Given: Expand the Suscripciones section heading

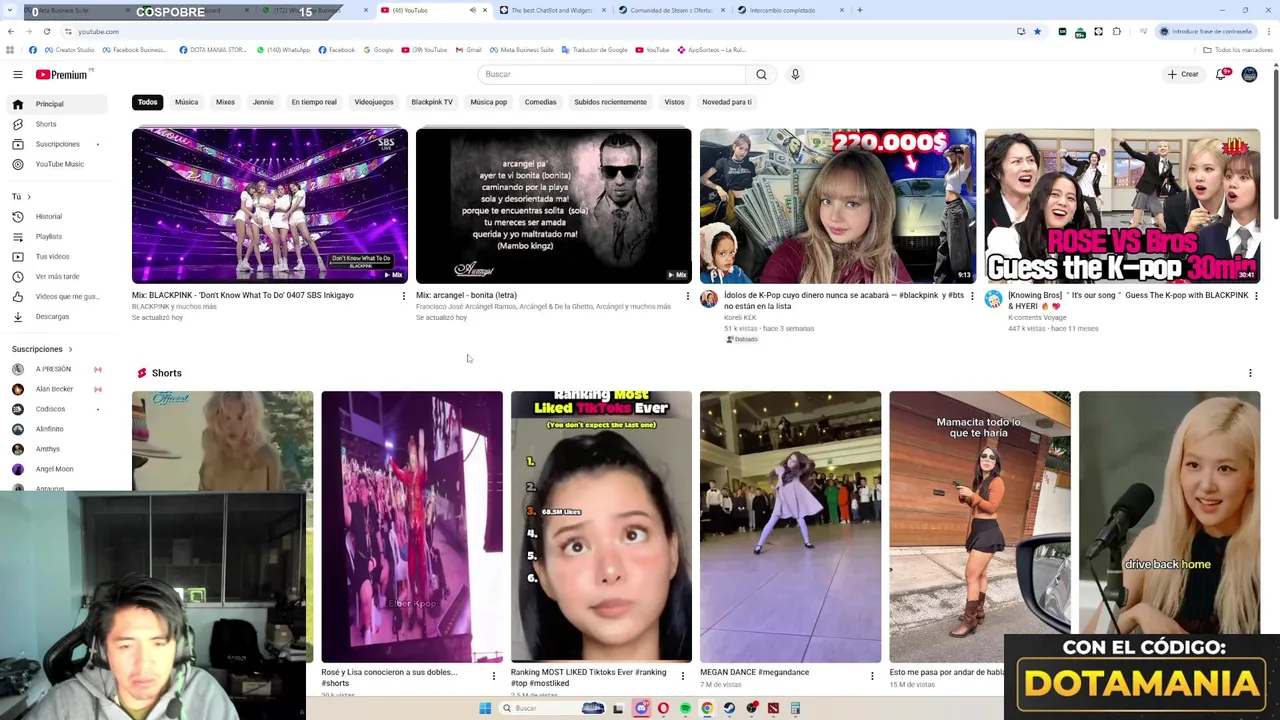Looking at the screenshot, I should click(x=42, y=349).
